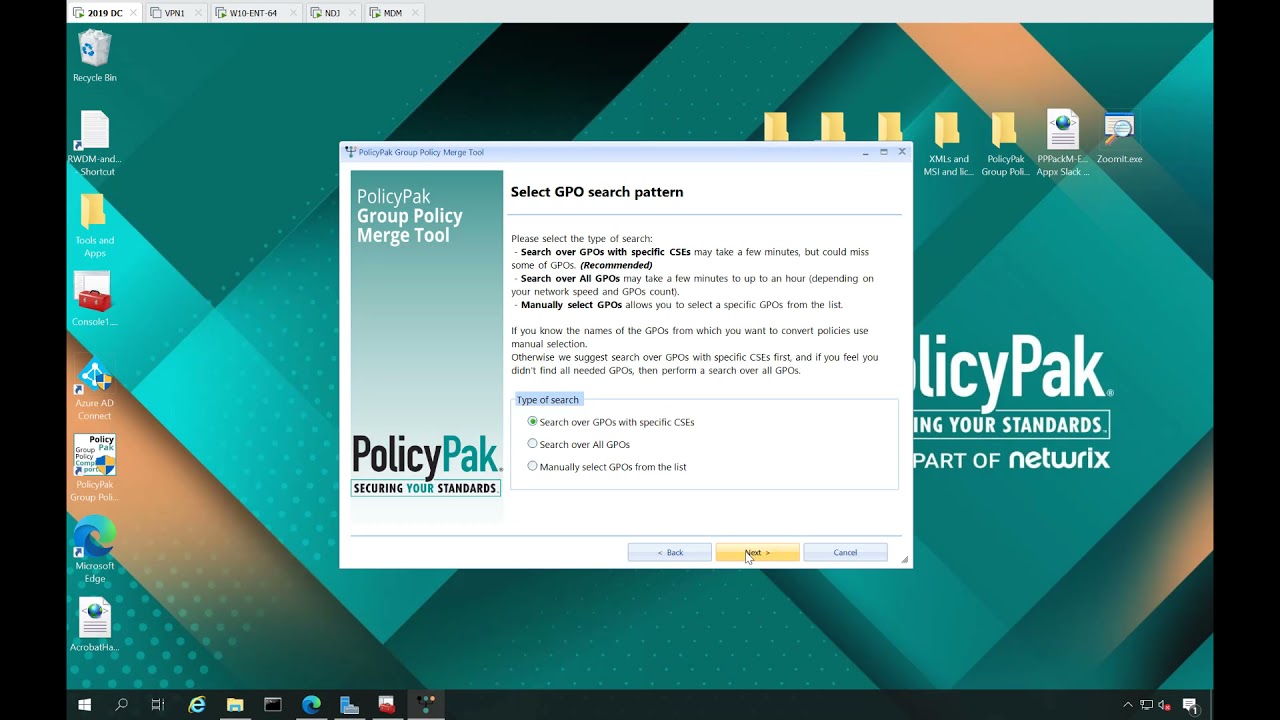Launch ZoomIt.exe from the desktop

pyautogui.click(x=1119, y=138)
